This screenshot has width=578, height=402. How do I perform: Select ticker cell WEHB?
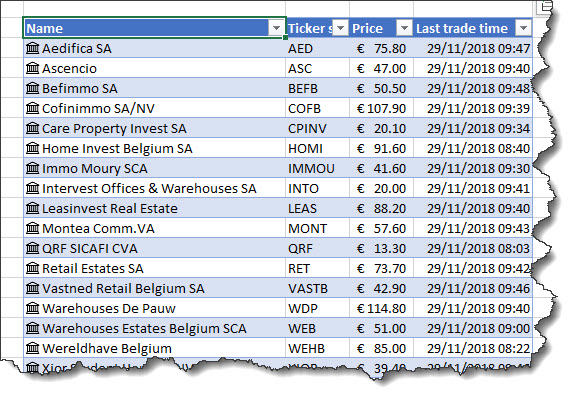coord(317,348)
